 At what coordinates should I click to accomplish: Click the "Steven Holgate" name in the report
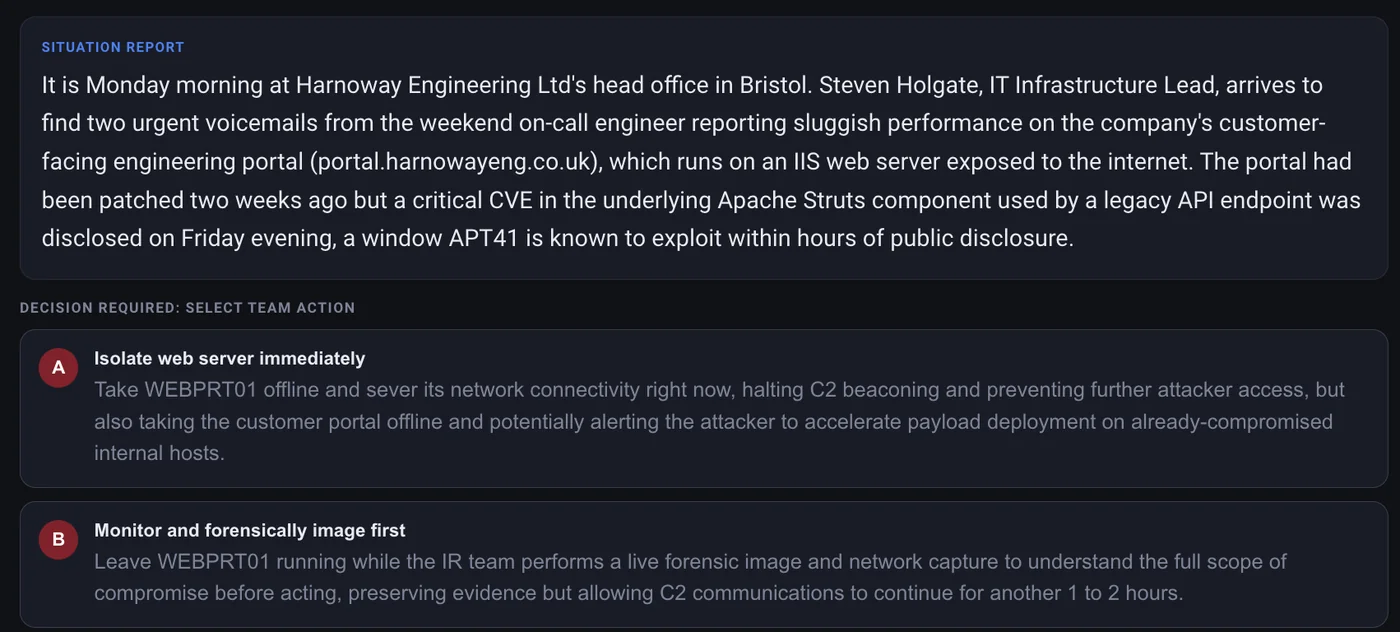(899, 85)
